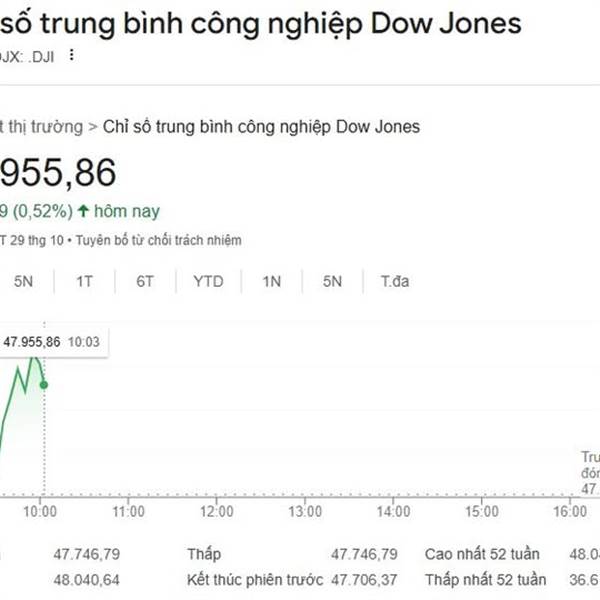The height and width of the screenshot is (600, 600).
Task: Open the T.đa maximum range tab
Action: pyautogui.click(x=394, y=281)
